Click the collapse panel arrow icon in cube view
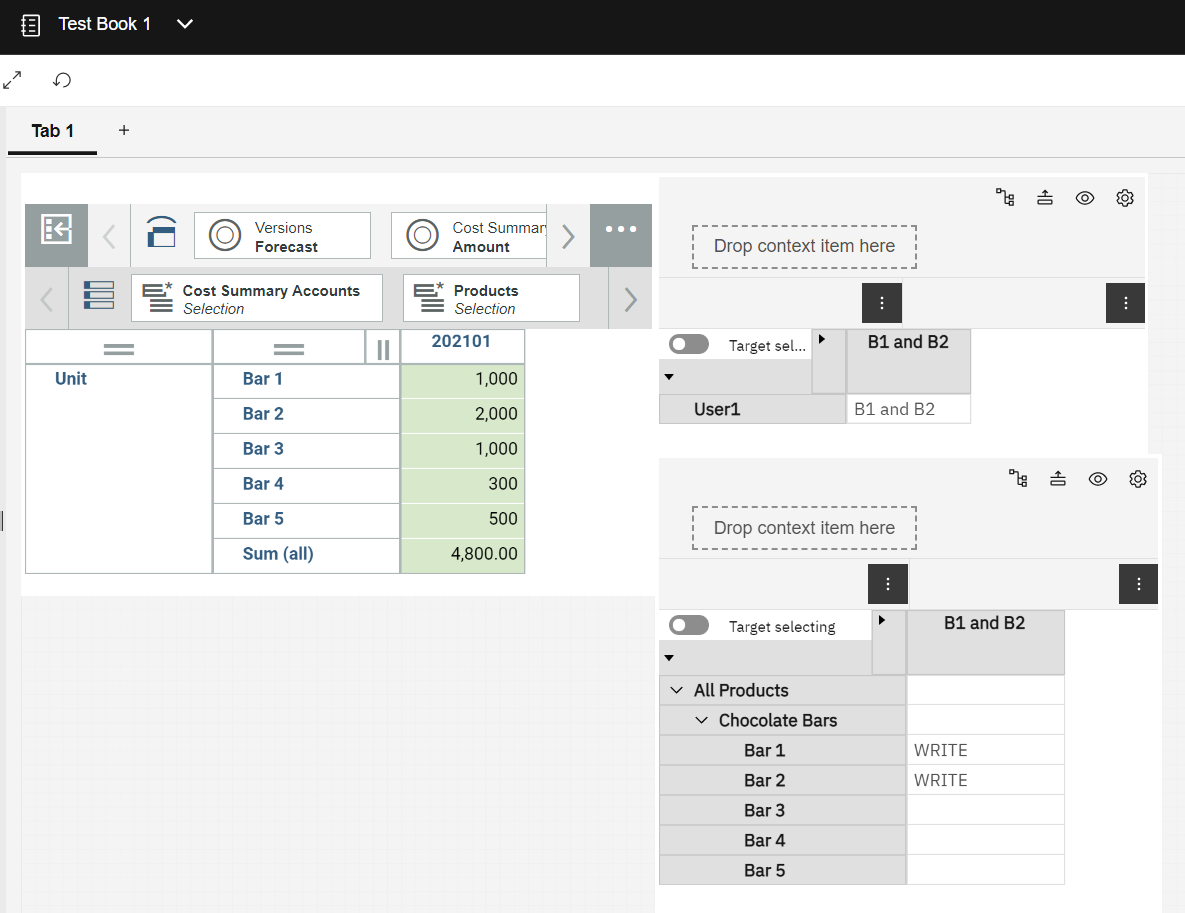Viewport: 1185px width, 913px height. click(x=56, y=231)
